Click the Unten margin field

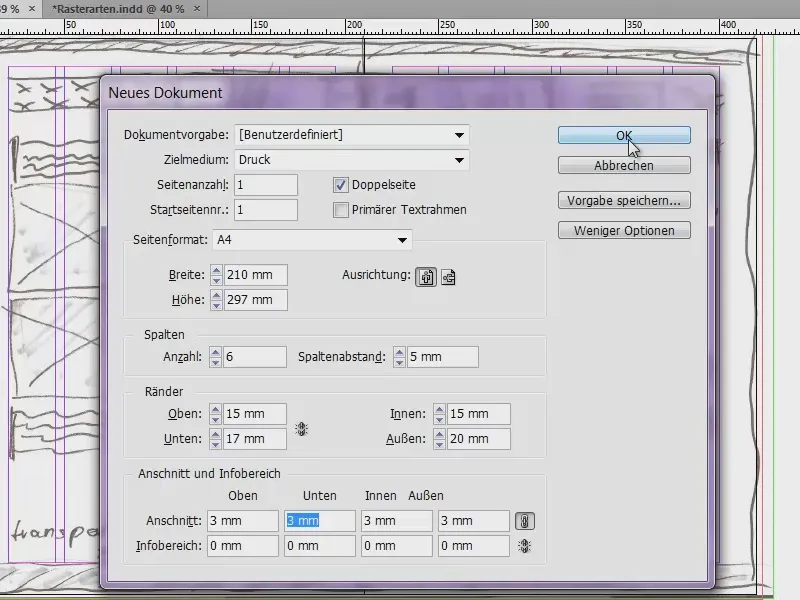click(255, 439)
